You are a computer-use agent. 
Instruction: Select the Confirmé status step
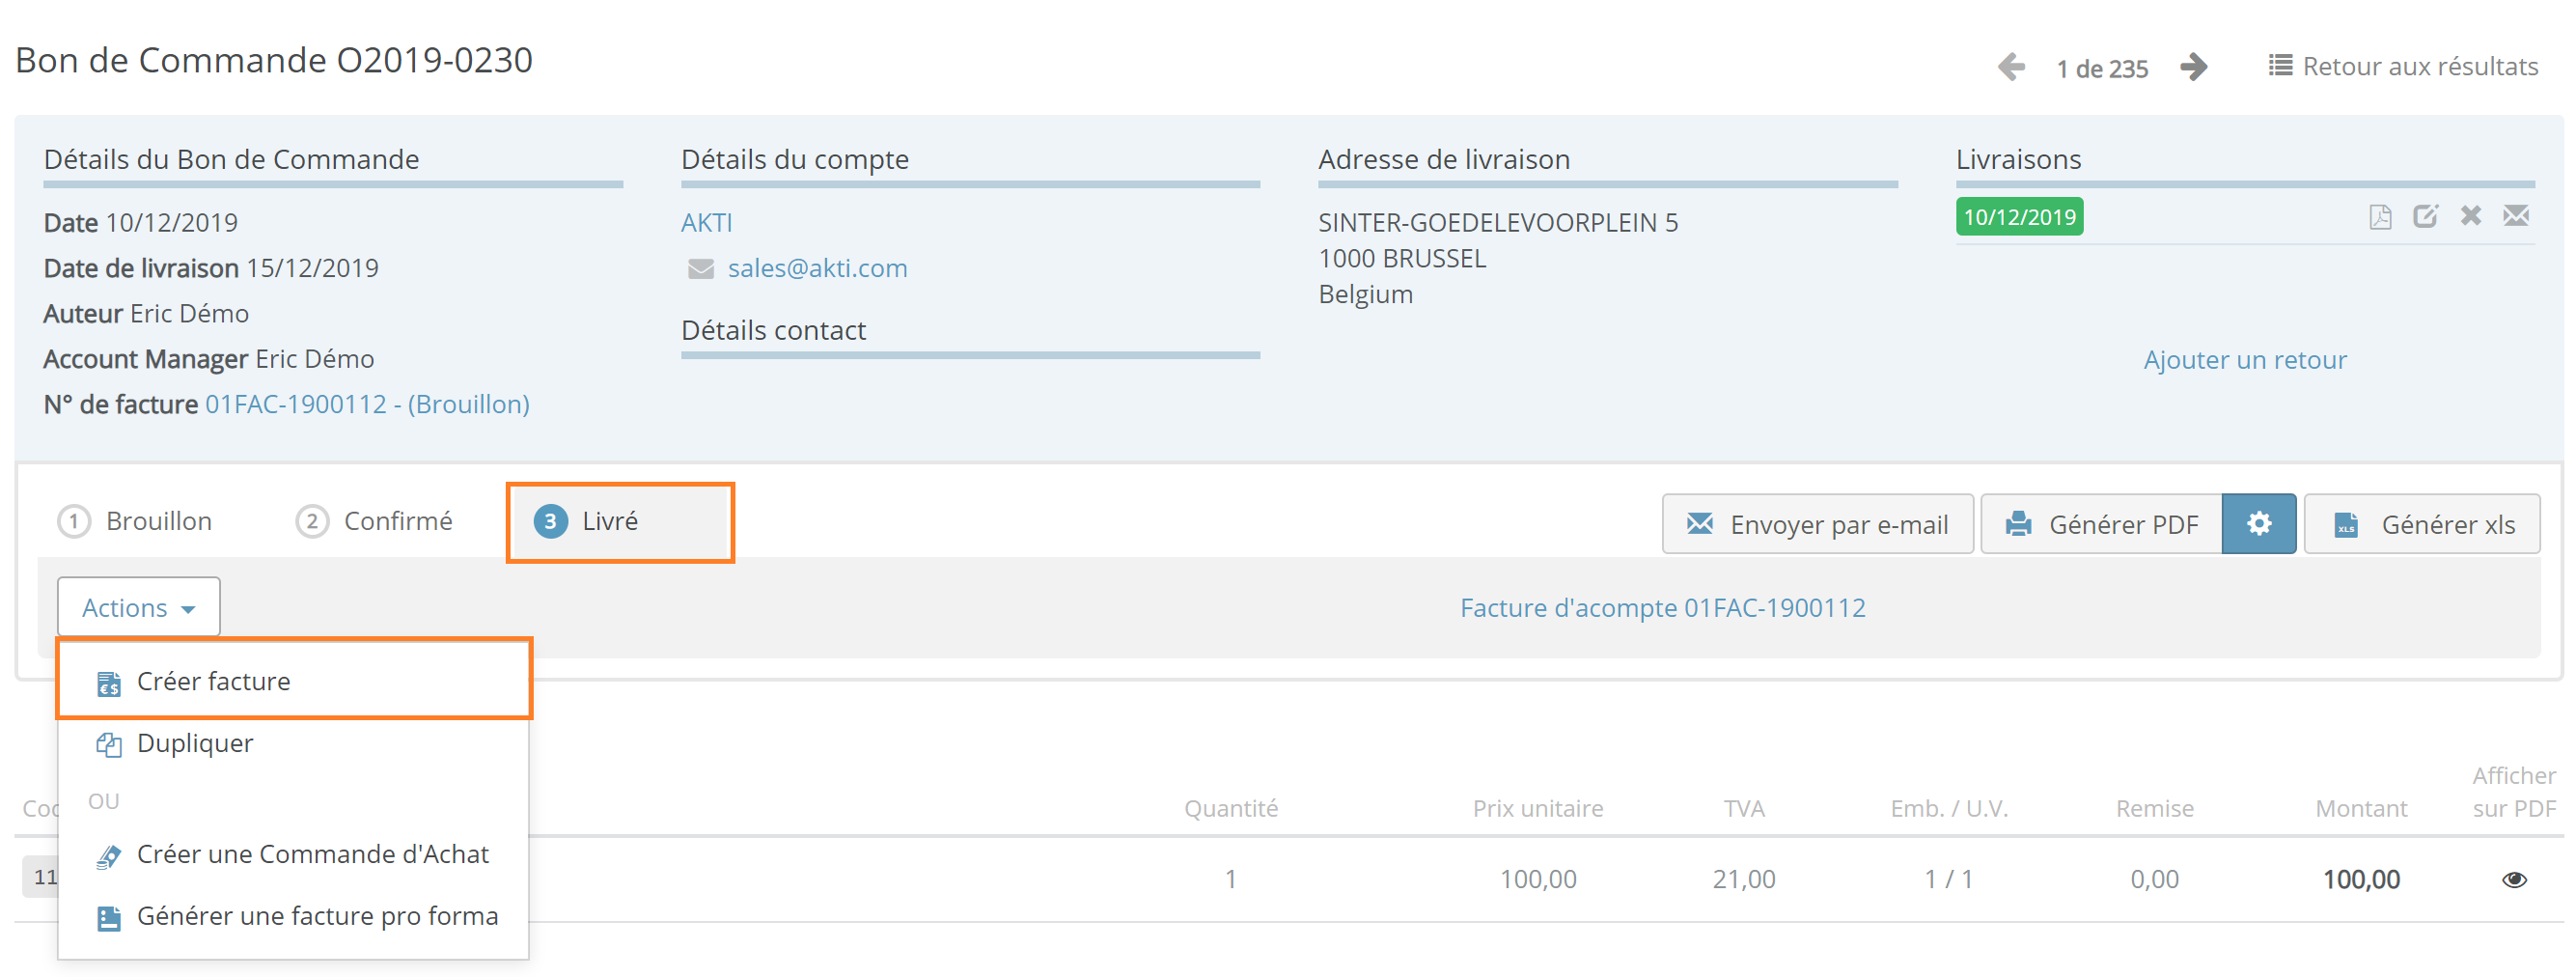(375, 521)
